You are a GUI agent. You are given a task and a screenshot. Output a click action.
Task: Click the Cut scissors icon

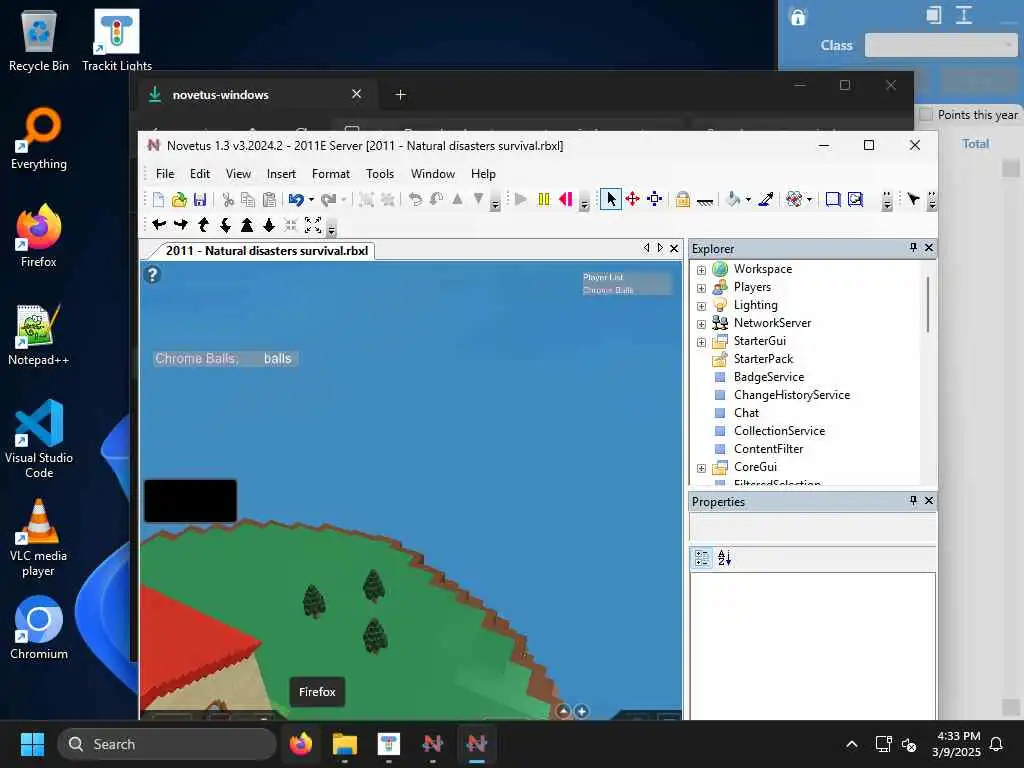pyautogui.click(x=228, y=200)
